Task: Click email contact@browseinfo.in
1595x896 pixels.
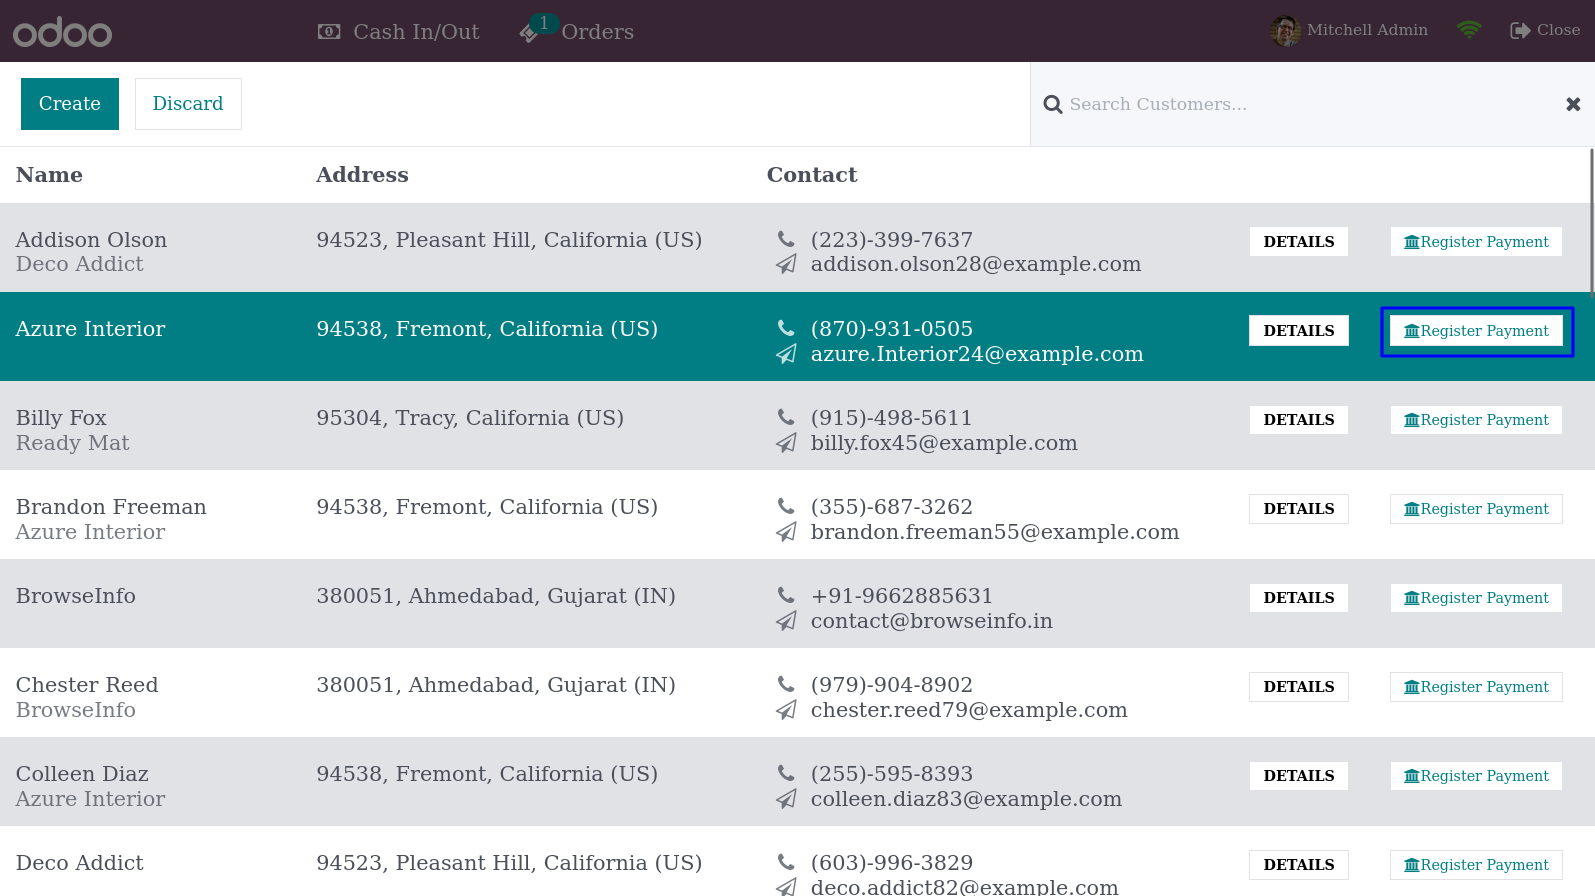Action: [931, 621]
